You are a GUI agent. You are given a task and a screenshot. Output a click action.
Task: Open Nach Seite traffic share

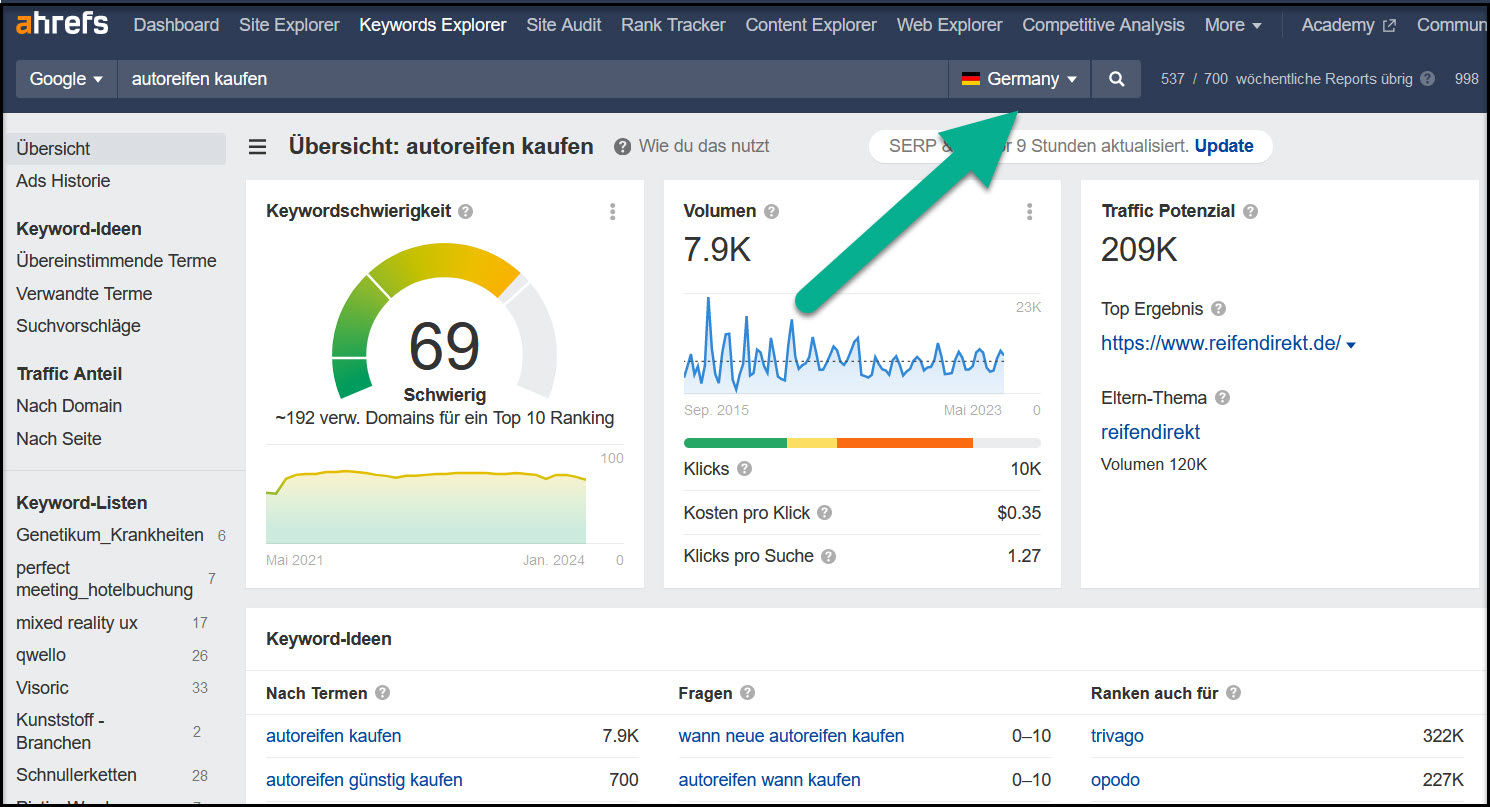coord(59,439)
